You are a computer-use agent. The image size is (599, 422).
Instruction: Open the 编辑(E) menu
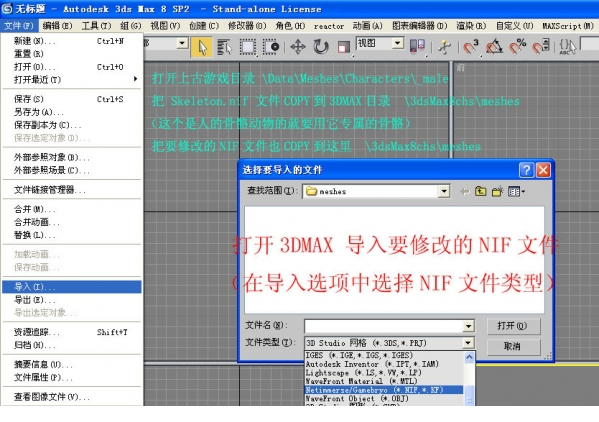[x=57, y=26]
